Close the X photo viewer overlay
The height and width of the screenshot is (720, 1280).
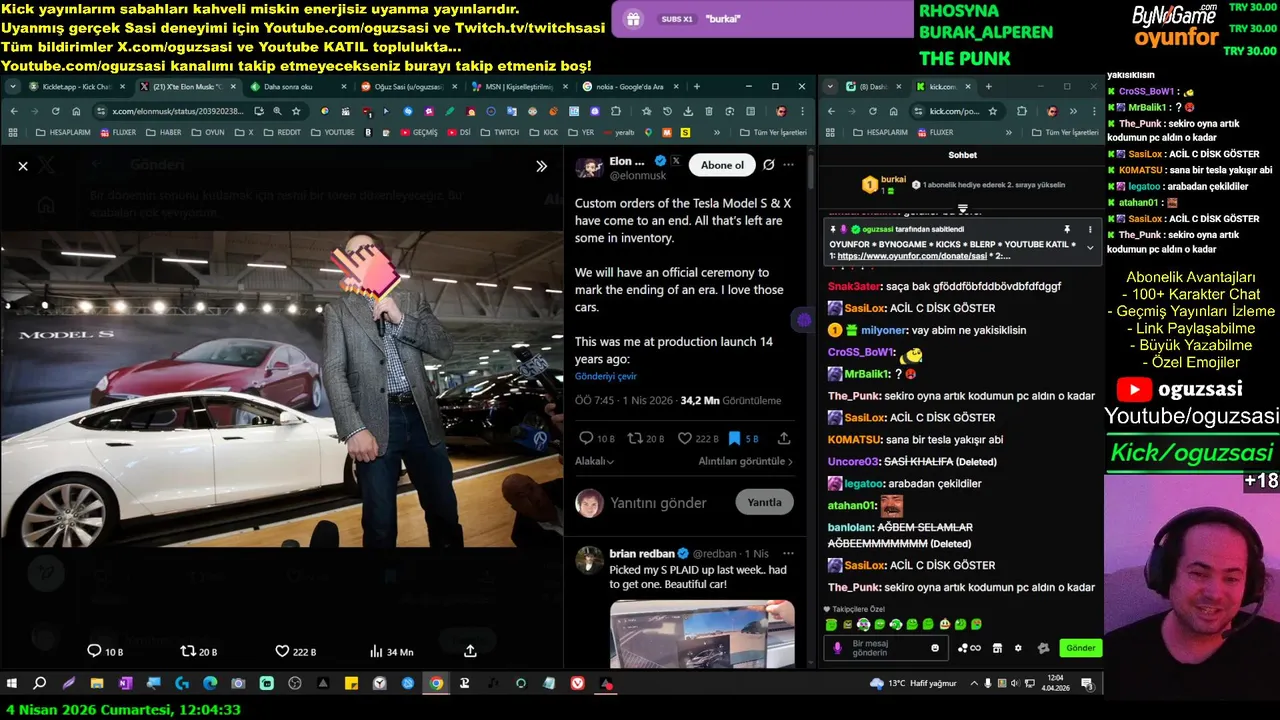(x=23, y=166)
